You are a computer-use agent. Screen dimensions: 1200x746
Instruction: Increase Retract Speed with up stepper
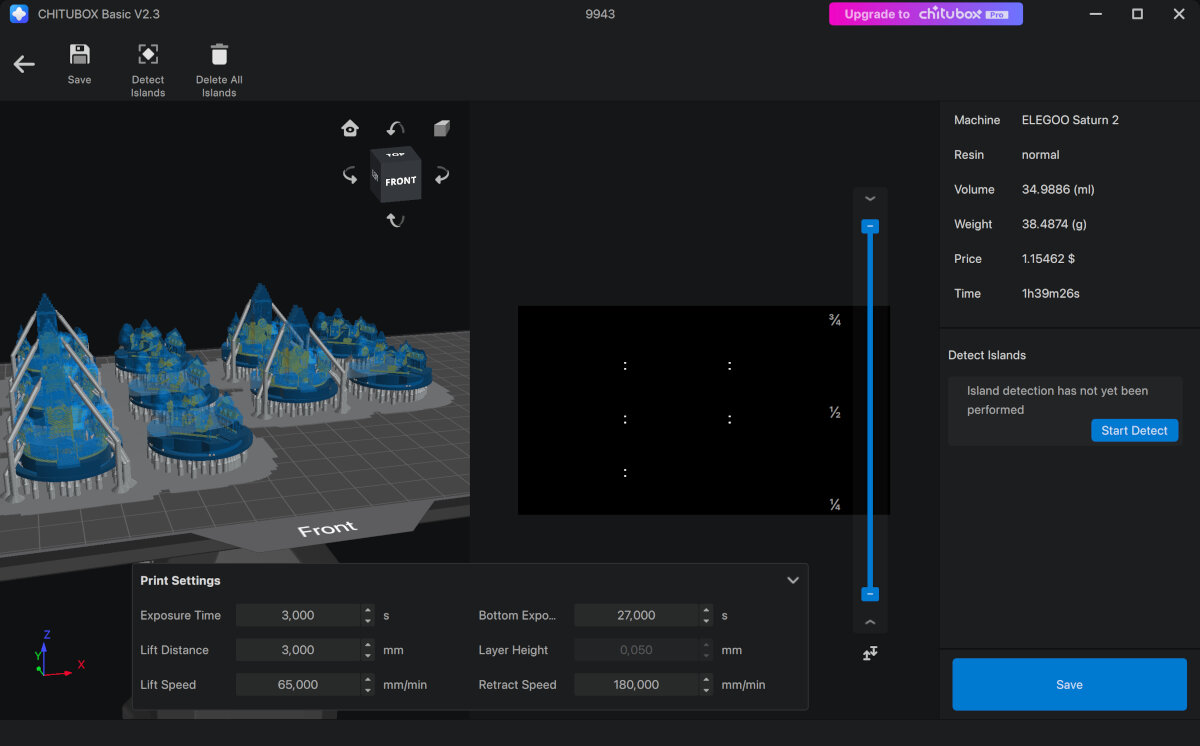(x=707, y=680)
